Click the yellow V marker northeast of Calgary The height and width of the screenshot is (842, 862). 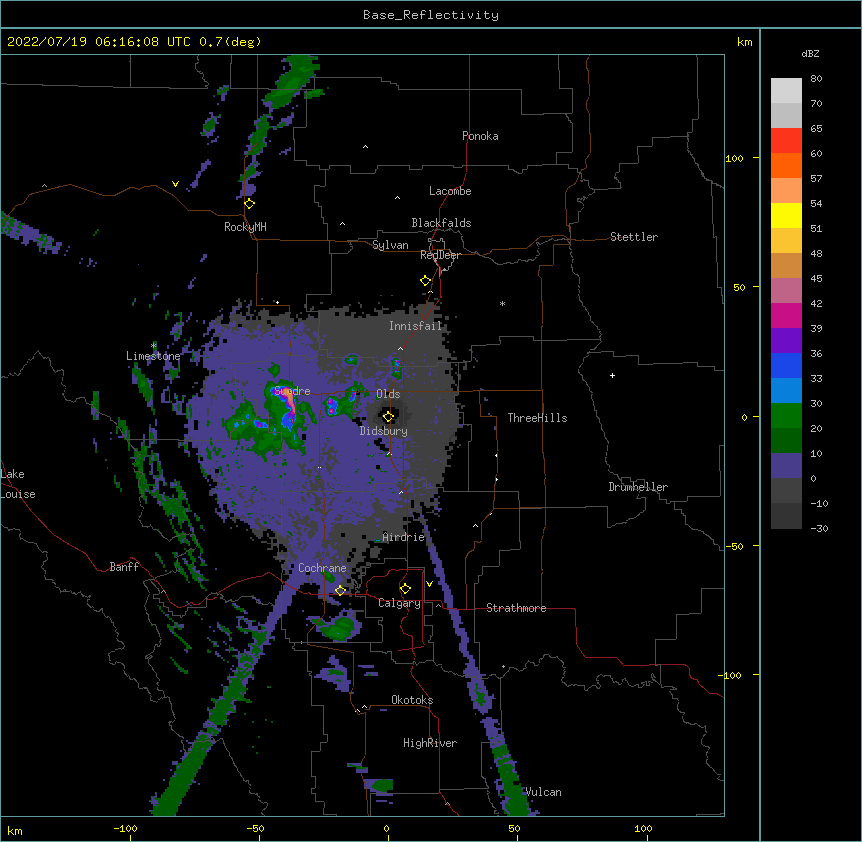pyautogui.click(x=429, y=584)
